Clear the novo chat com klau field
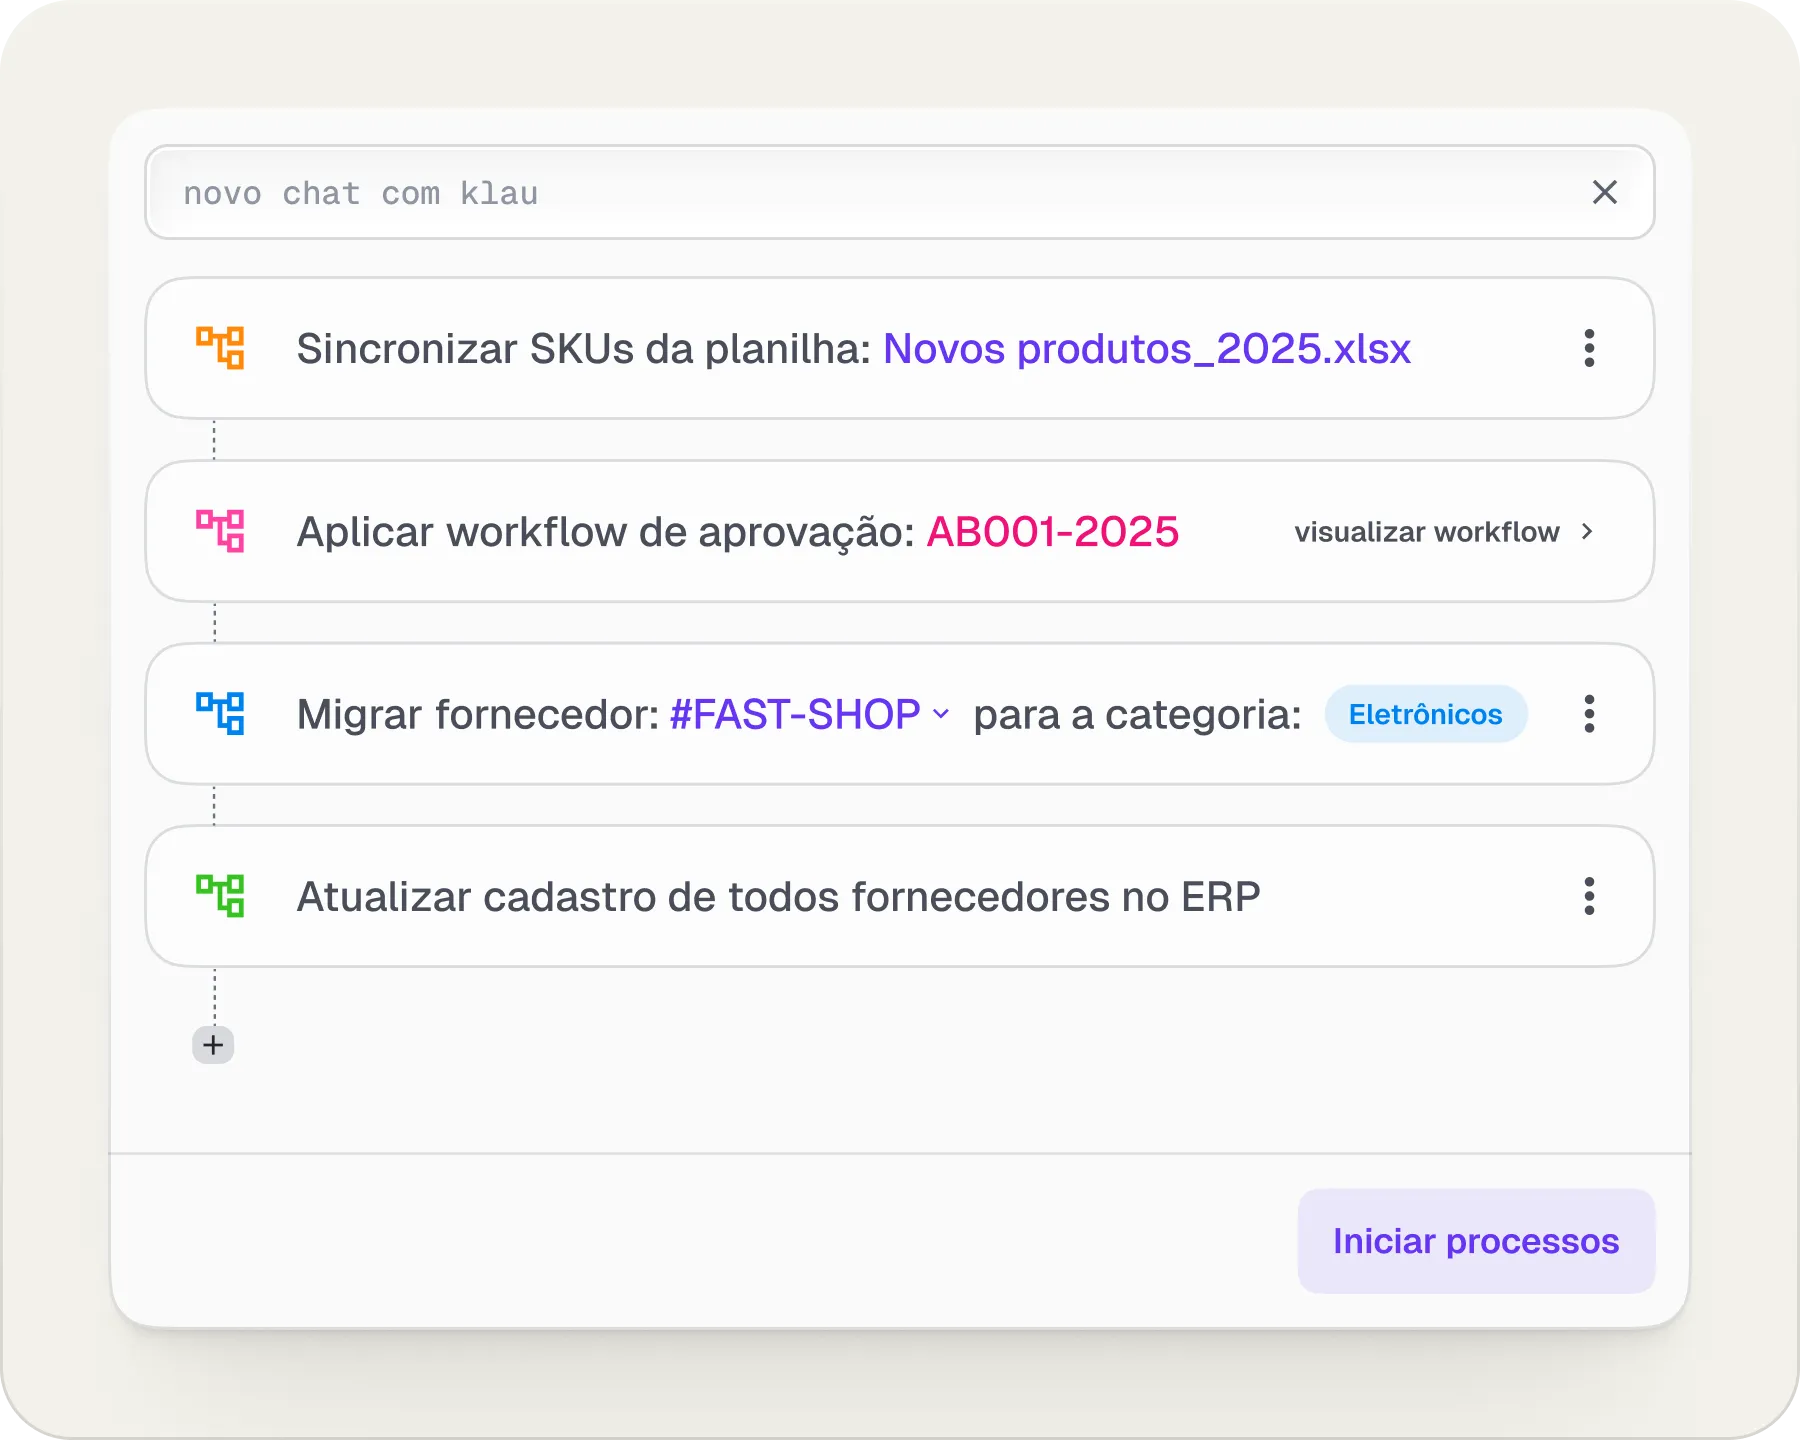The width and height of the screenshot is (1800, 1440). (x=1605, y=192)
